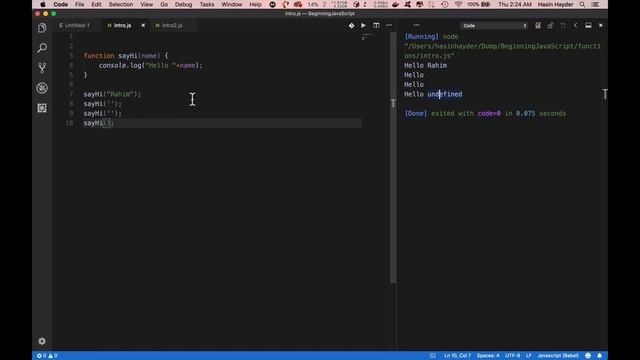Open the Search view in activity bar
Viewport: 640px width, 360px height.
[x=42, y=48]
